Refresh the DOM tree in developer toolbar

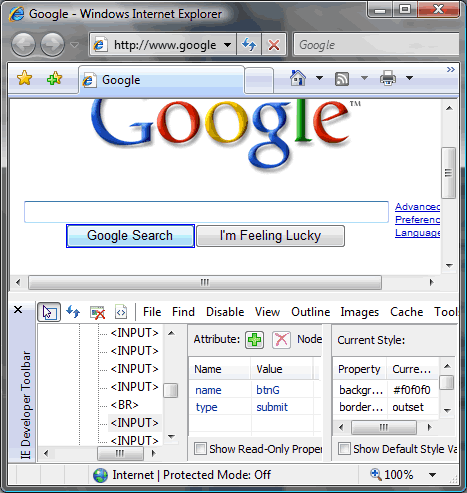click(73, 312)
